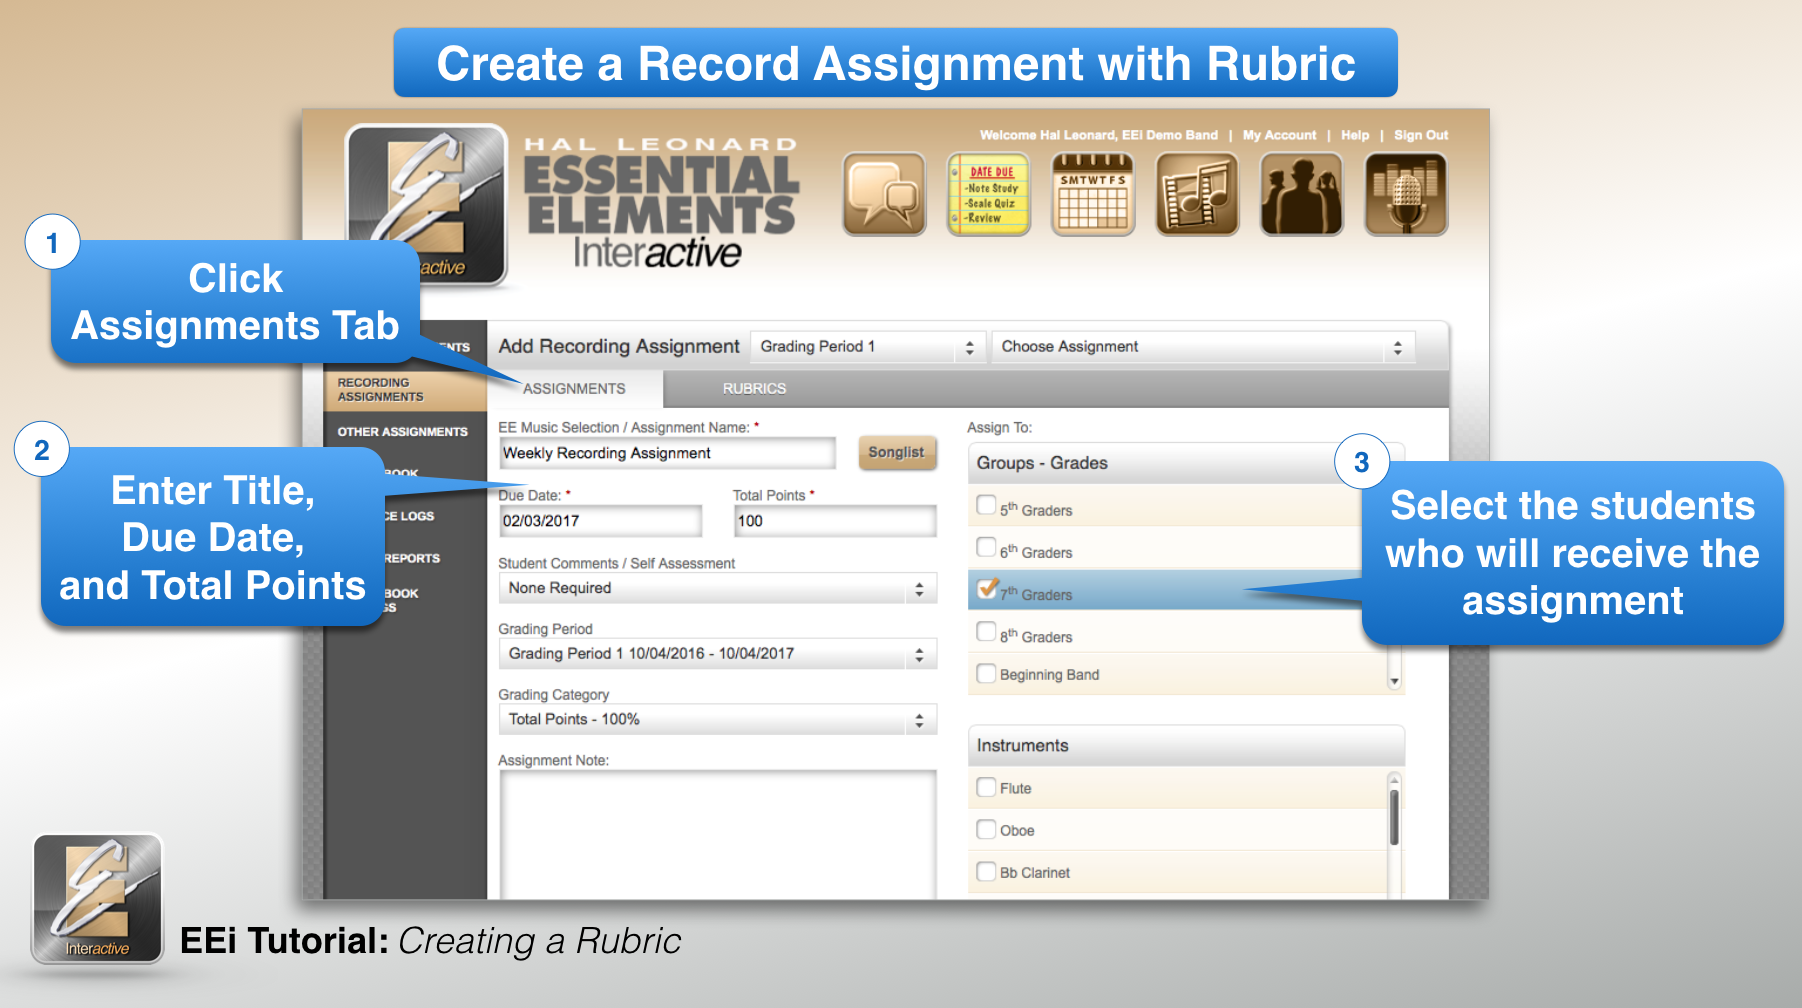Check the 6th Graders checkbox
Screen dimensions: 1802x1008
[x=986, y=547]
